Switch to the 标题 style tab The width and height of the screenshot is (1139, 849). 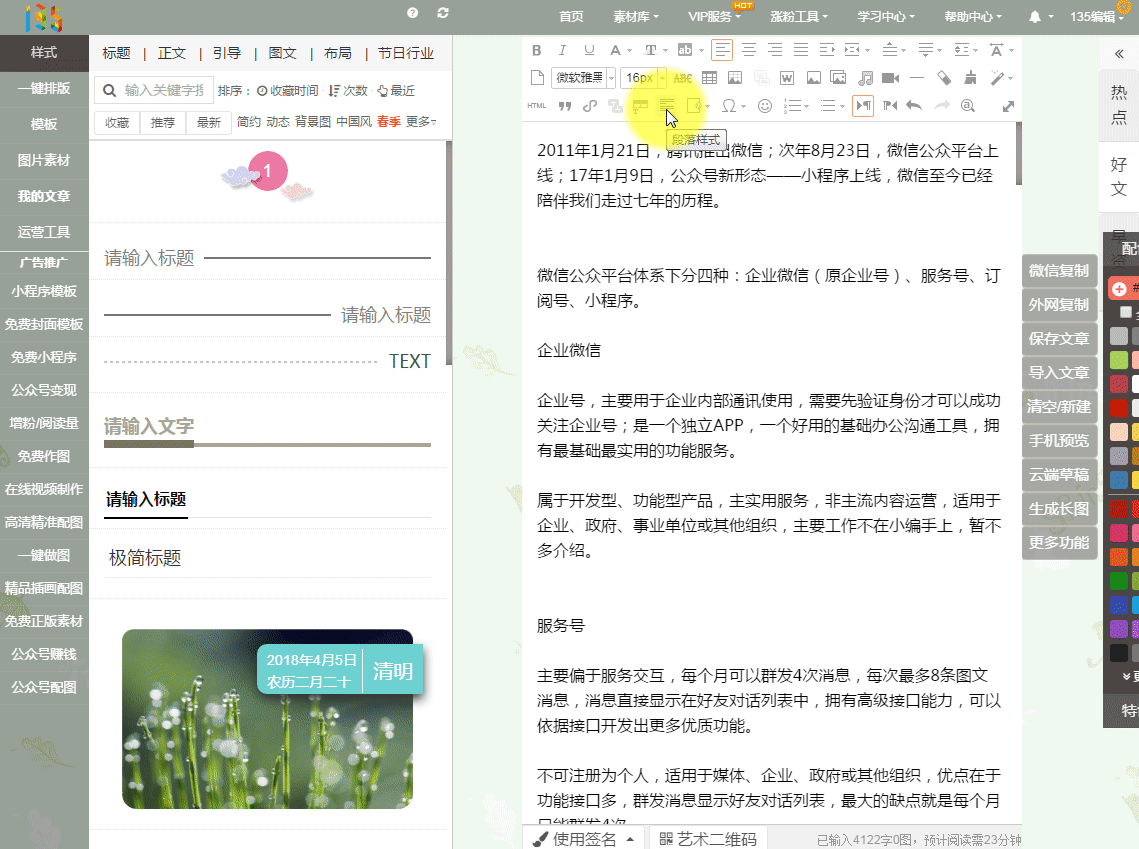116,53
